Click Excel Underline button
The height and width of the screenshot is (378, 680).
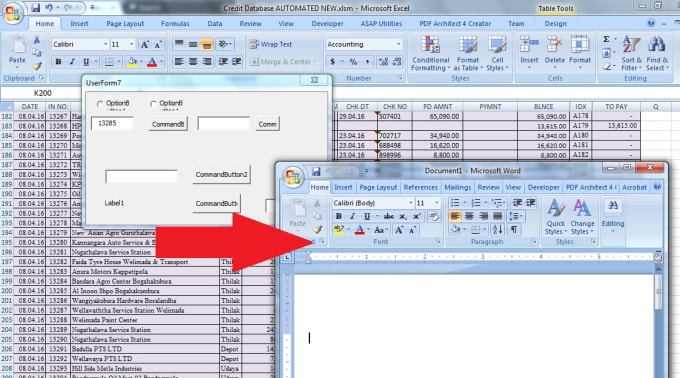point(86,62)
